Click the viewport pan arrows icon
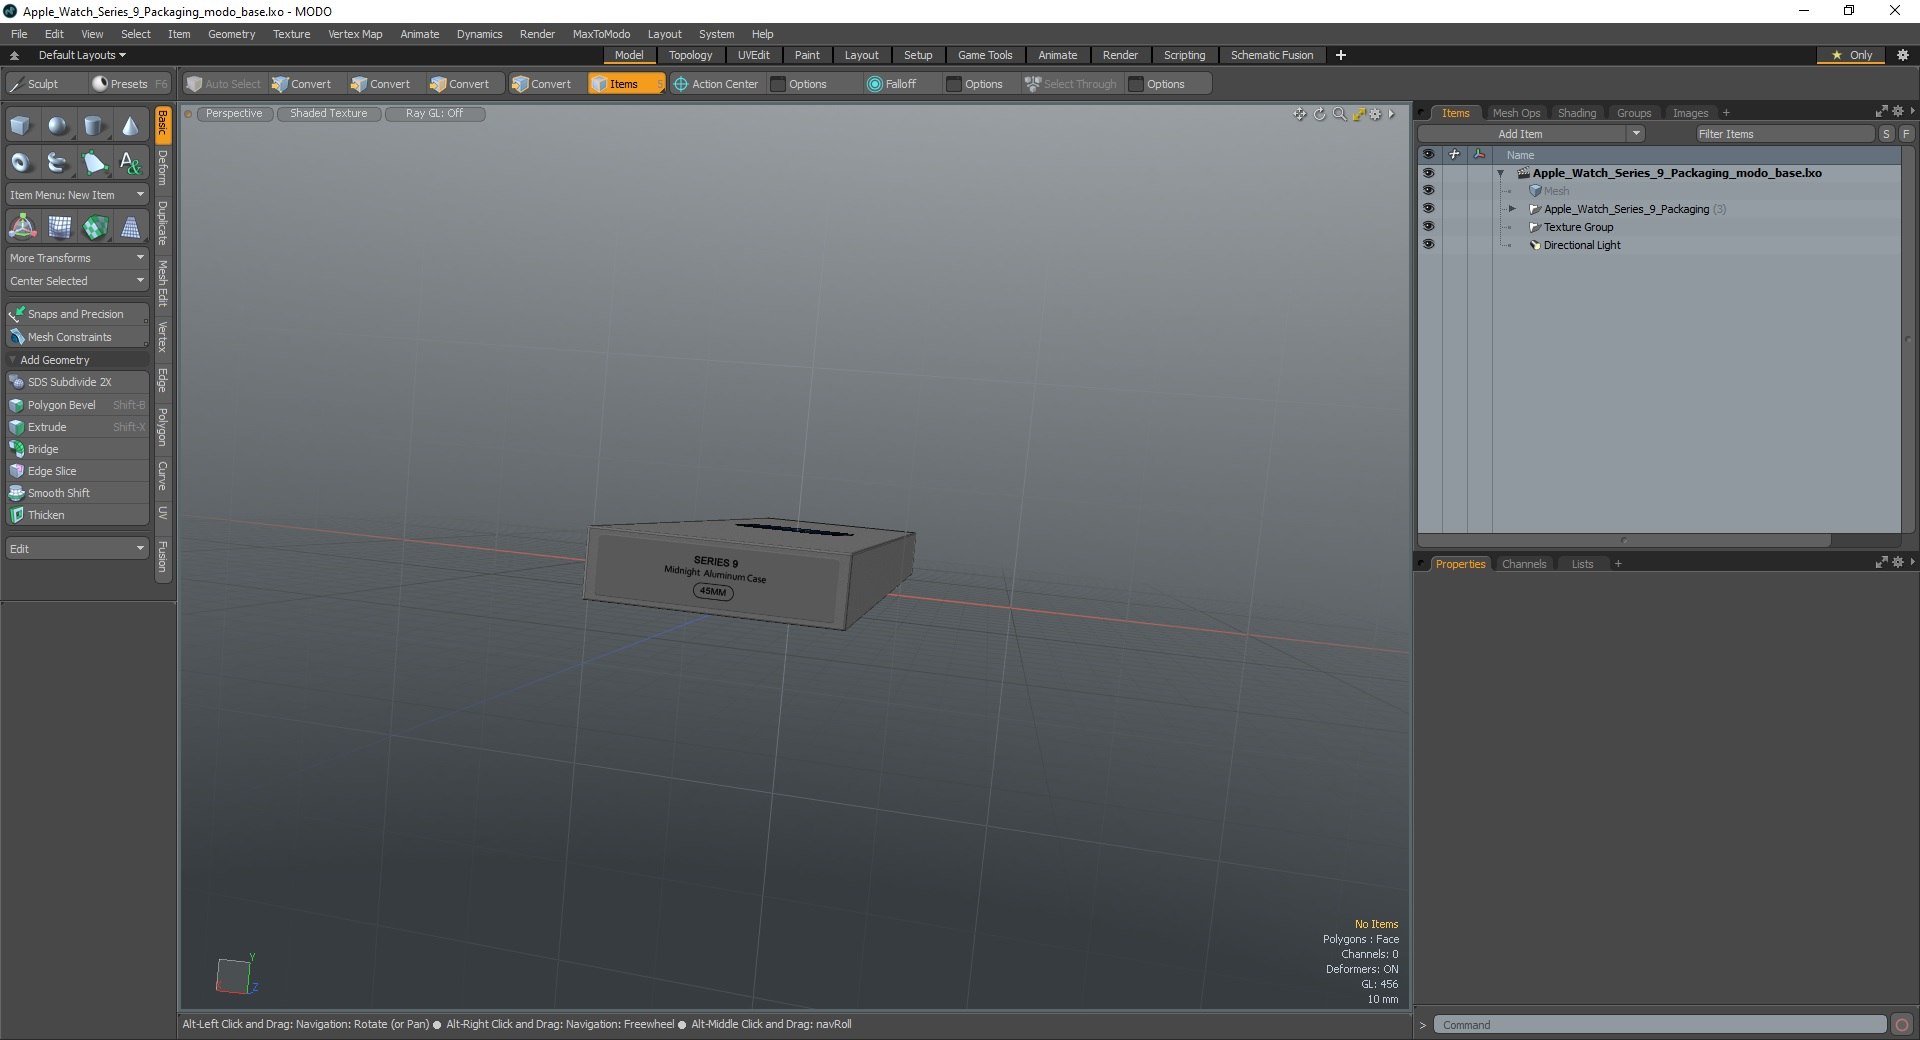Viewport: 1920px width, 1040px height. [x=1299, y=114]
